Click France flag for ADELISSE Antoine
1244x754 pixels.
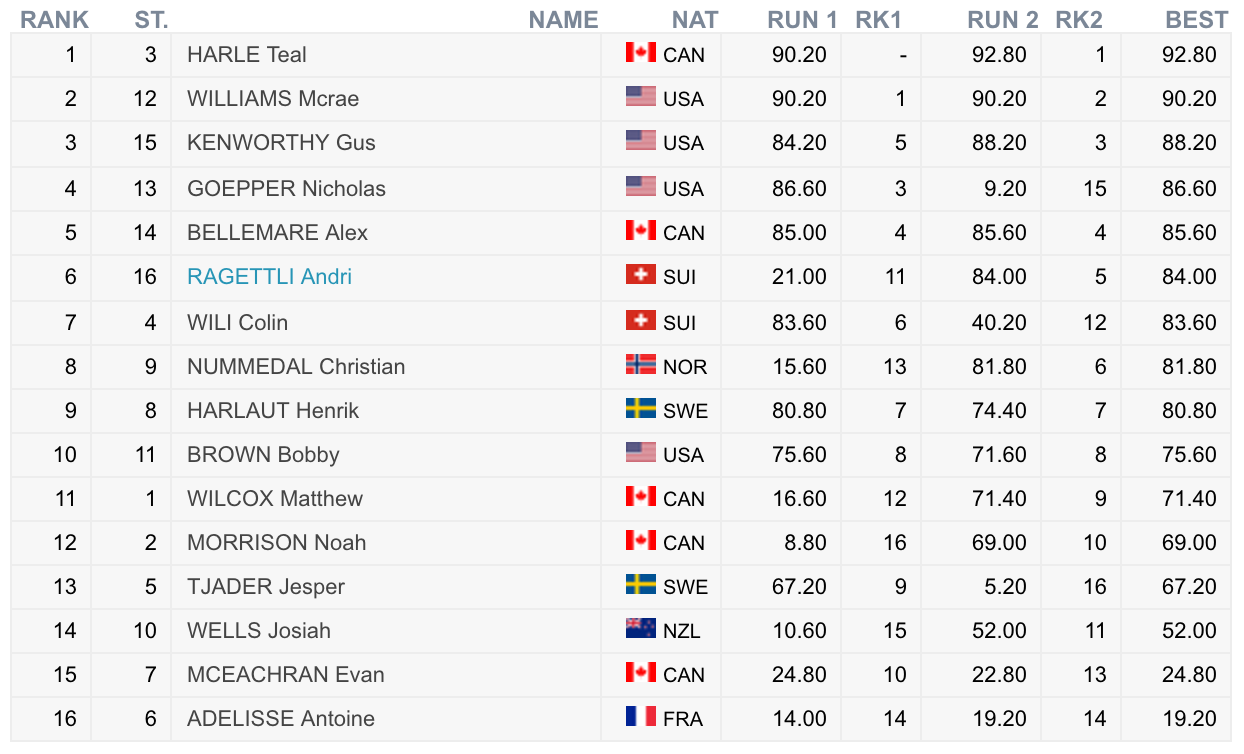641,717
